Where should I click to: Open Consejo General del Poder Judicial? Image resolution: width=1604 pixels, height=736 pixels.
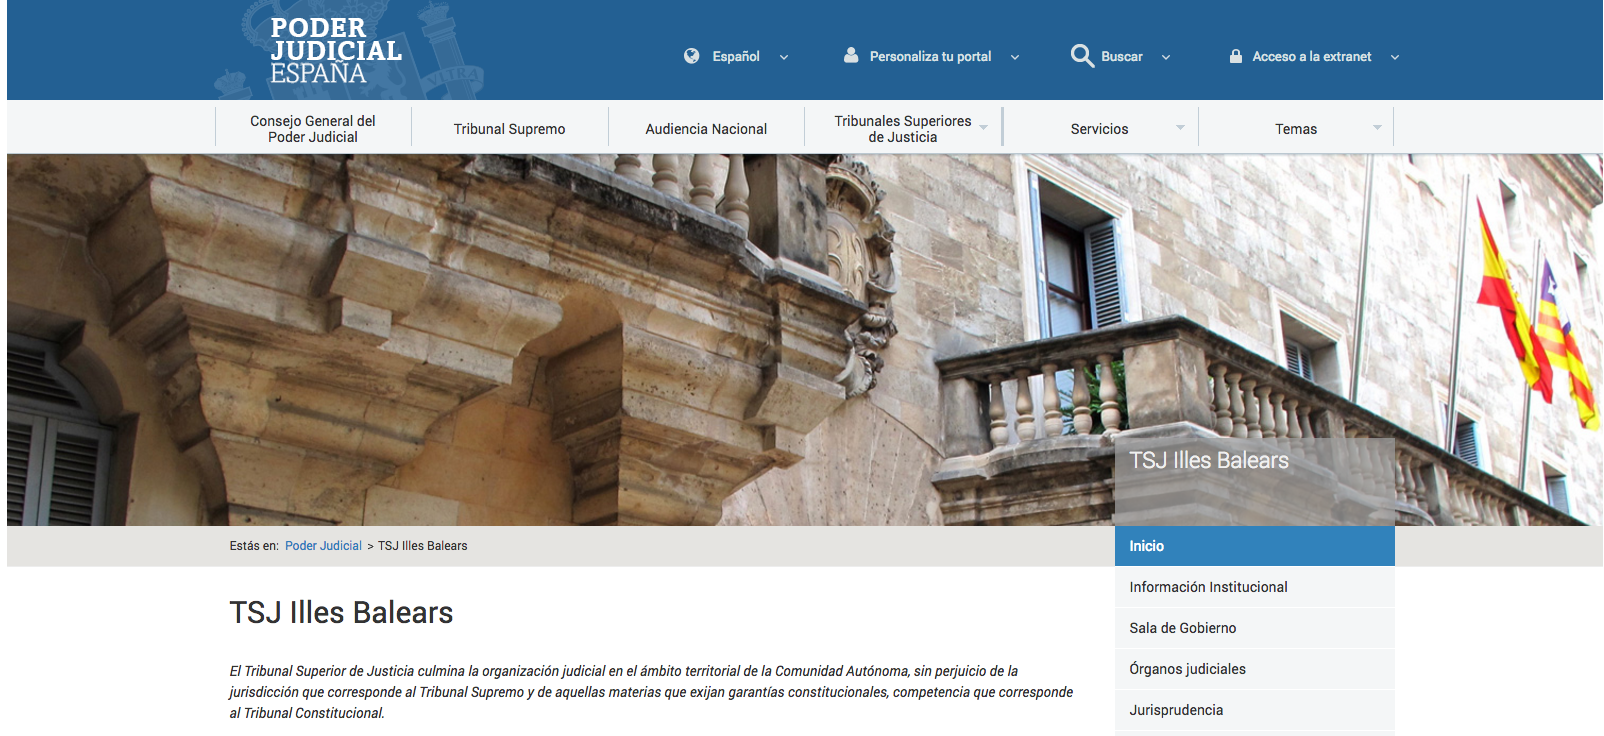313,128
